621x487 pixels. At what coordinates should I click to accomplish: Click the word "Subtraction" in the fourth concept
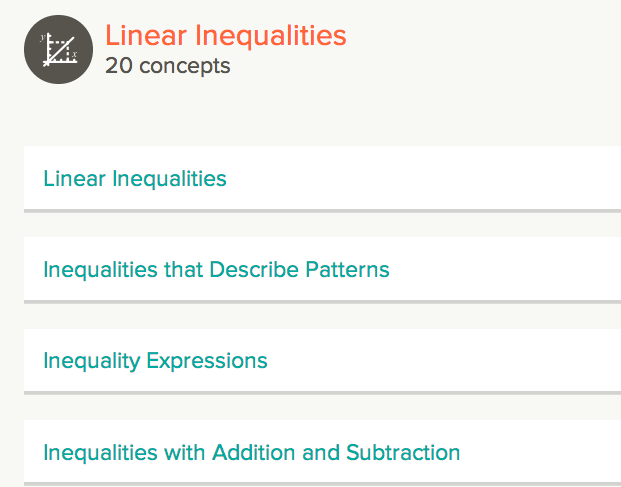point(403,452)
